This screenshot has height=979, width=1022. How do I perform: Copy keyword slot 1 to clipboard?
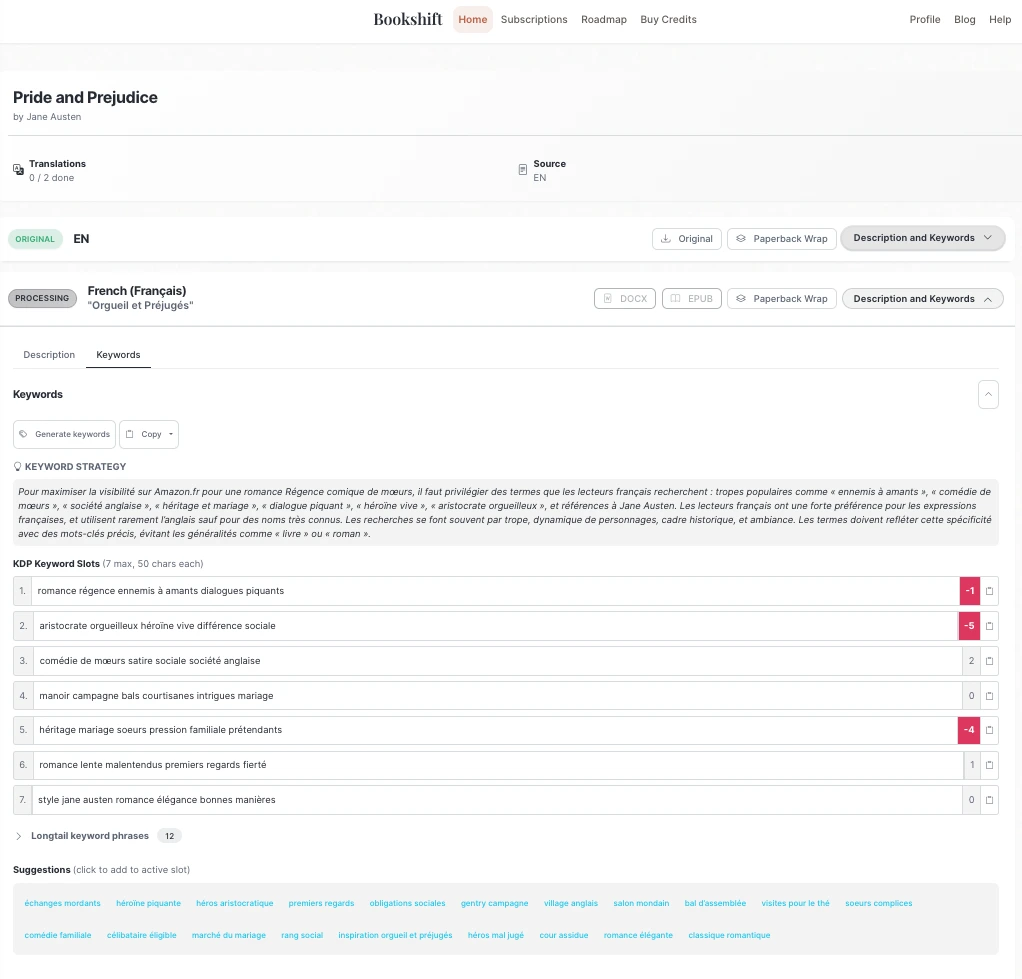click(x=989, y=591)
